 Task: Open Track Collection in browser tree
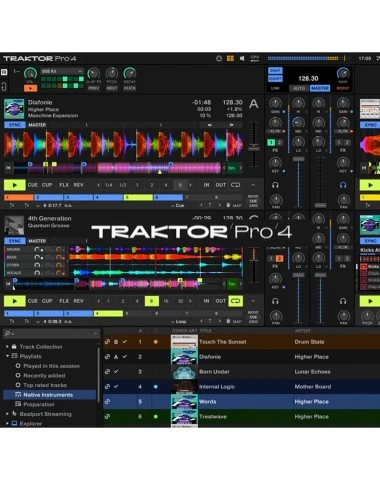[41, 347]
